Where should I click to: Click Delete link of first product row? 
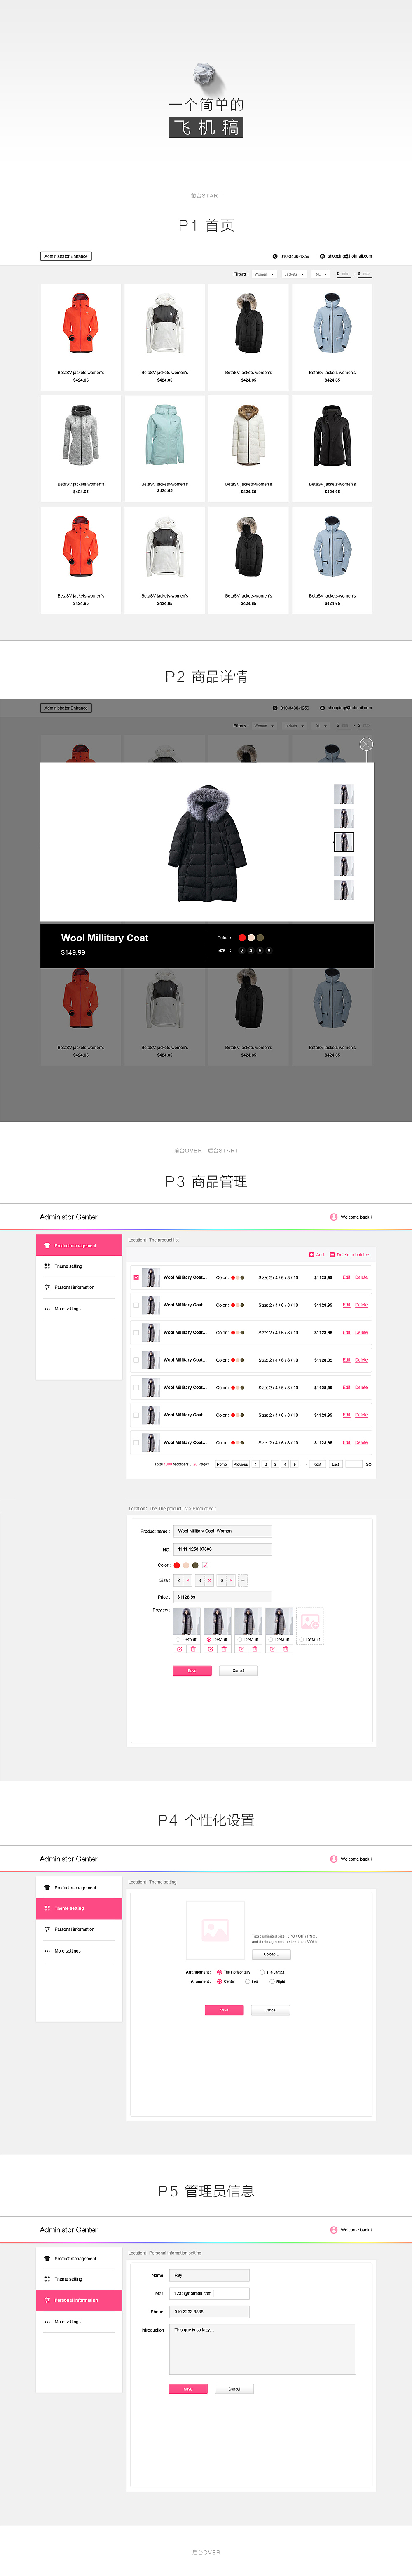click(361, 1277)
